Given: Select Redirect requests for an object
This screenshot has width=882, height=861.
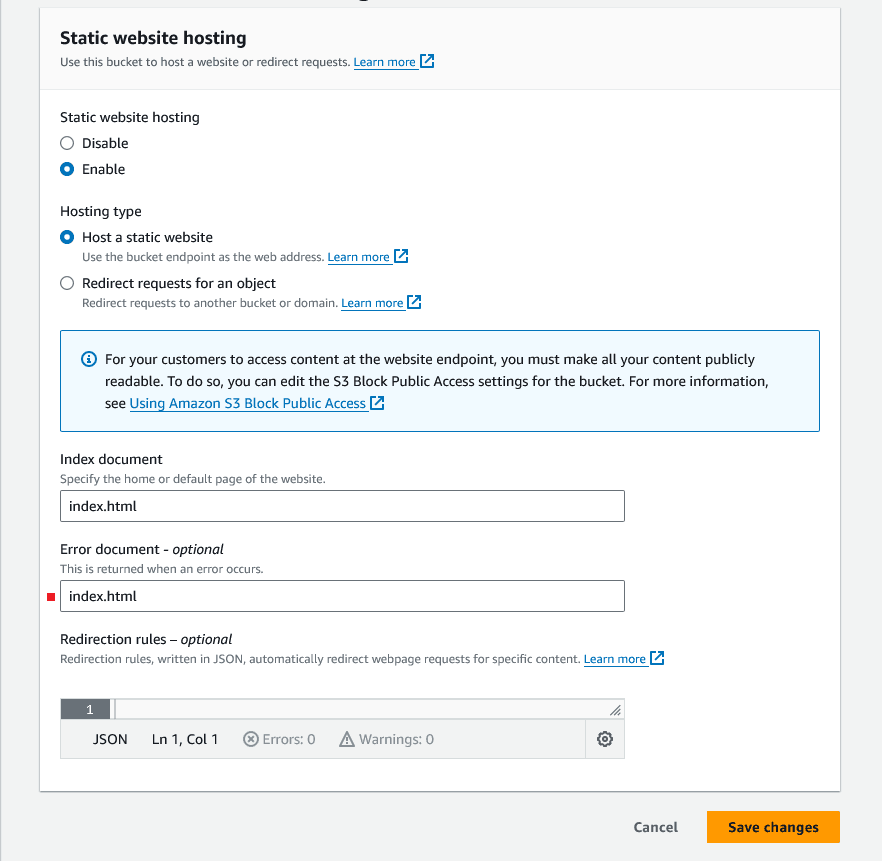Looking at the screenshot, I should point(66,283).
